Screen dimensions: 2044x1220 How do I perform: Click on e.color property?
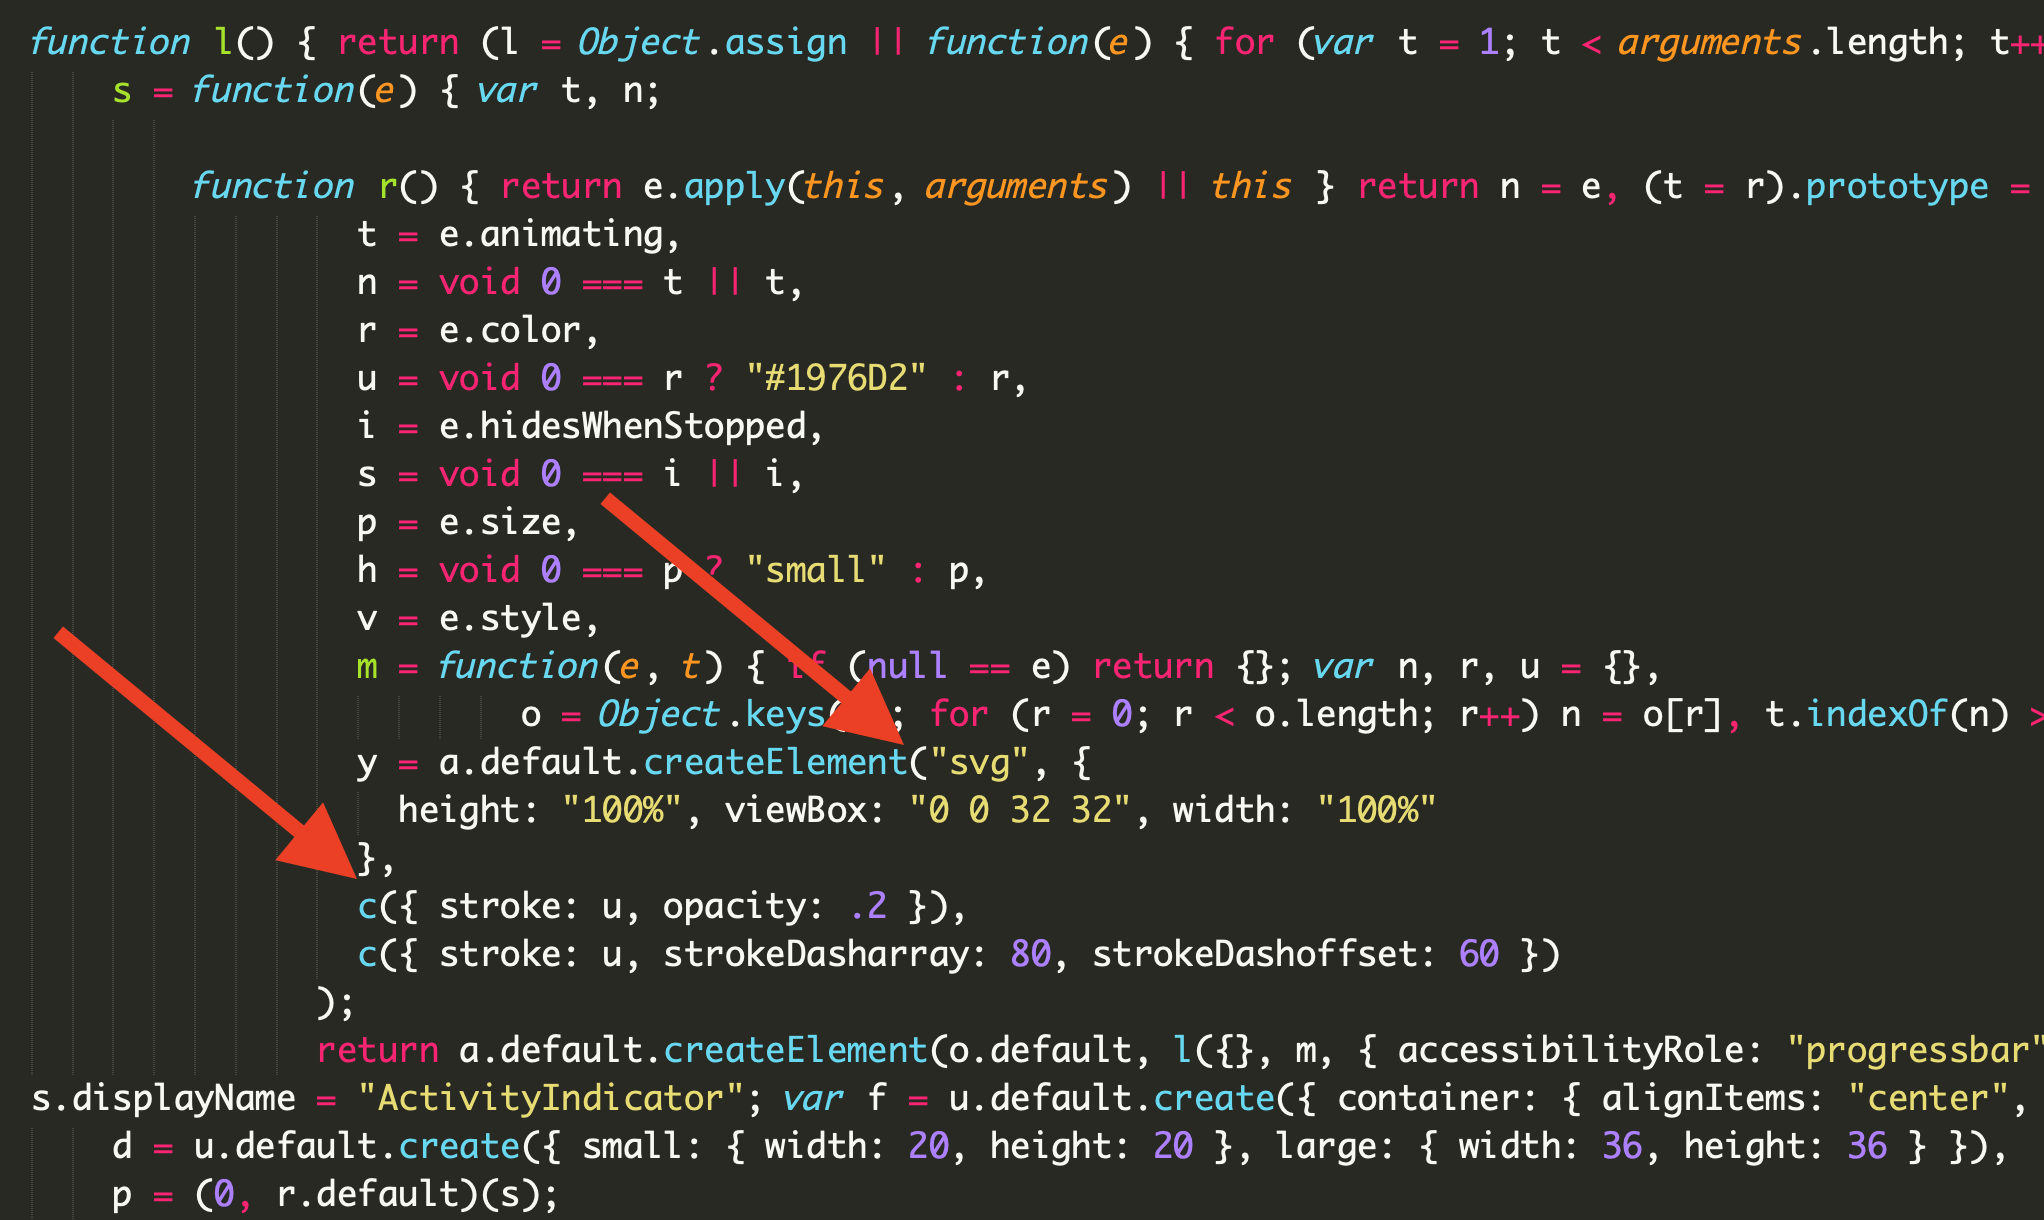click(510, 331)
